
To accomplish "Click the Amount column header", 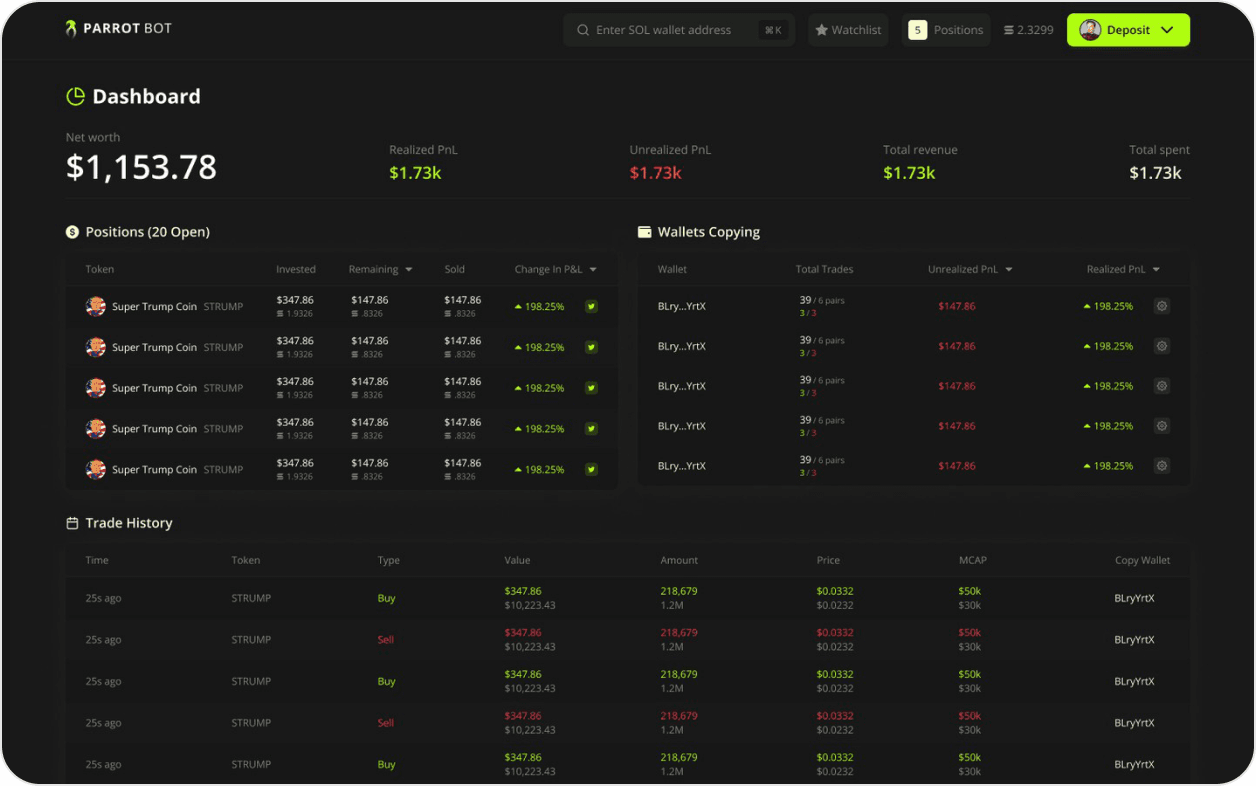I will coord(680,560).
